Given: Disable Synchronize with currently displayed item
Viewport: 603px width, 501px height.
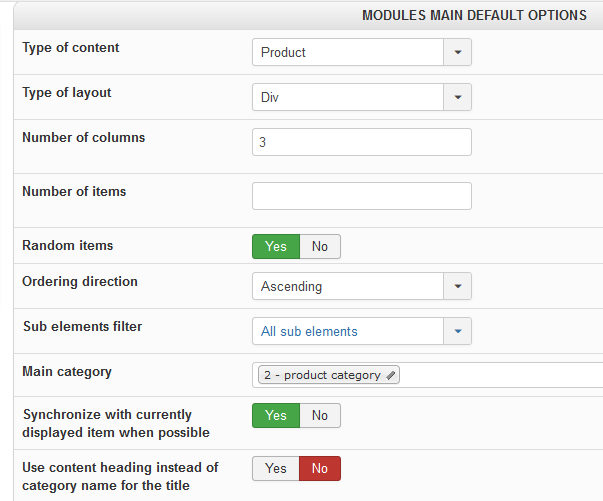Looking at the screenshot, I should pyautogui.click(x=320, y=415).
